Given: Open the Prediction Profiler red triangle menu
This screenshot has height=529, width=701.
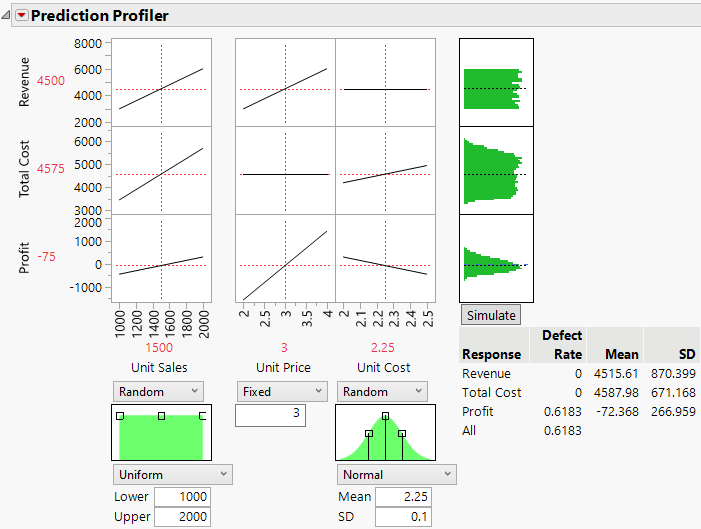Looking at the screenshot, I should 20,16.
